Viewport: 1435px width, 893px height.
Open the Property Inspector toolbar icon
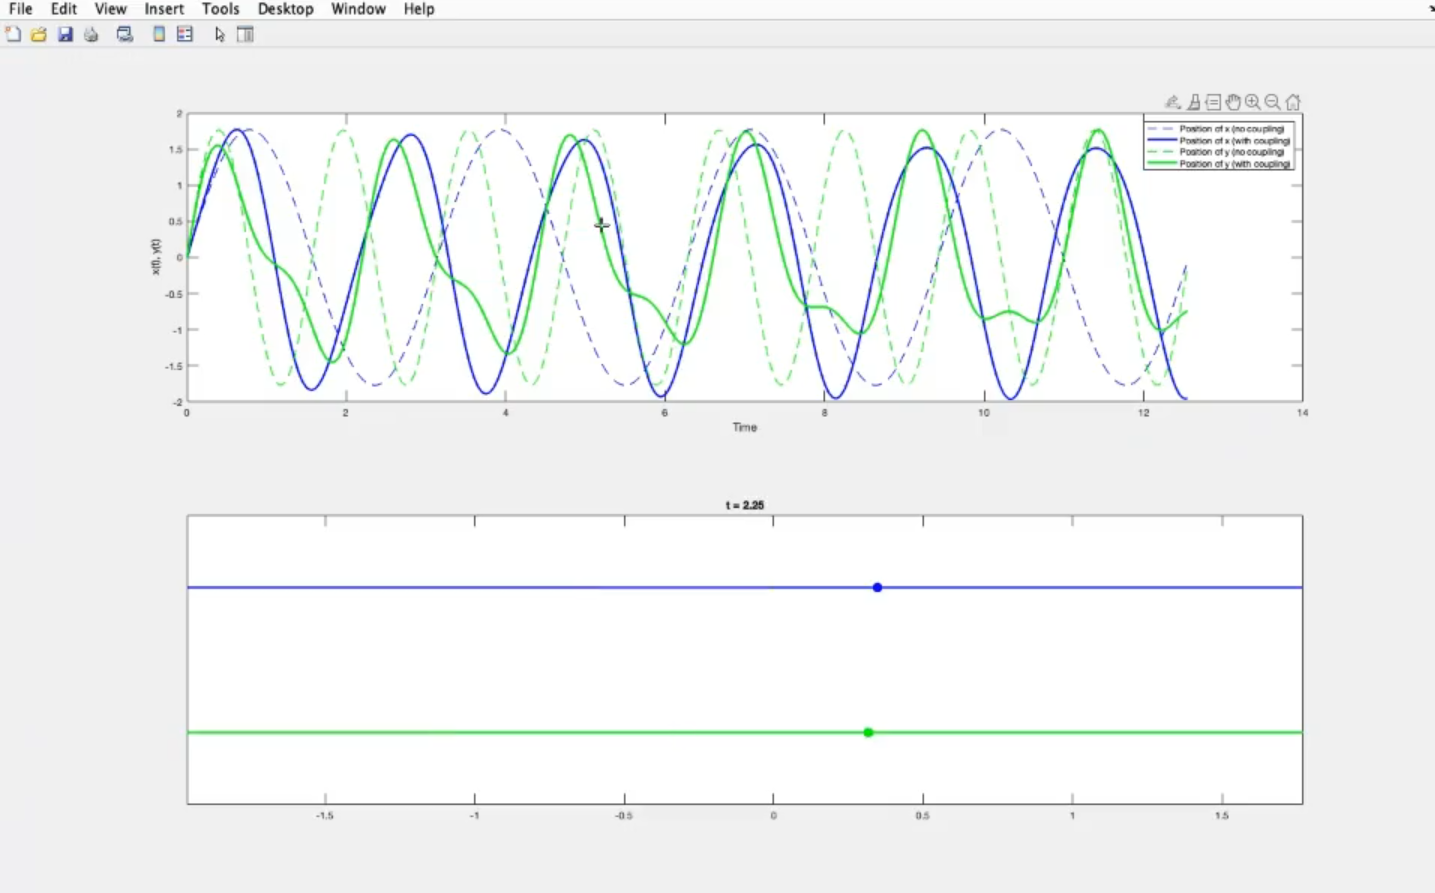click(x=245, y=34)
